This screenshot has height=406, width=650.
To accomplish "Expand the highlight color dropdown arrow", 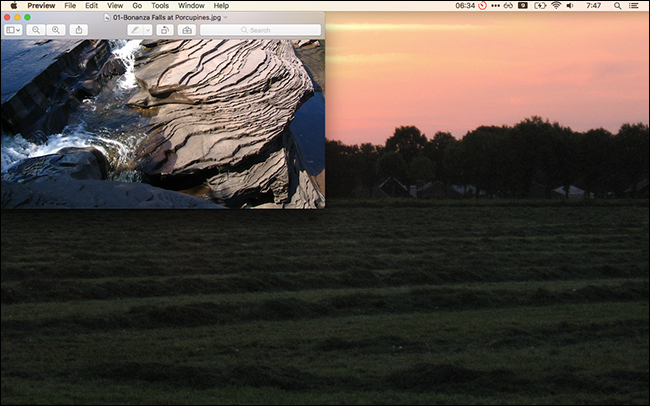I will tap(148, 30).
